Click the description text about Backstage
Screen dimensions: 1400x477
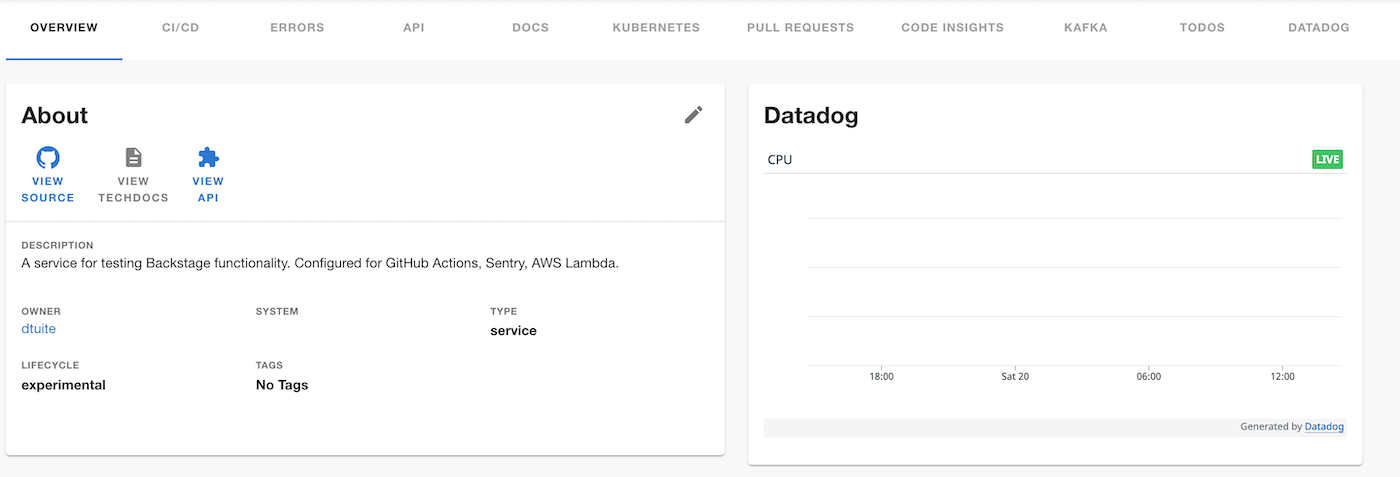[320, 264]
